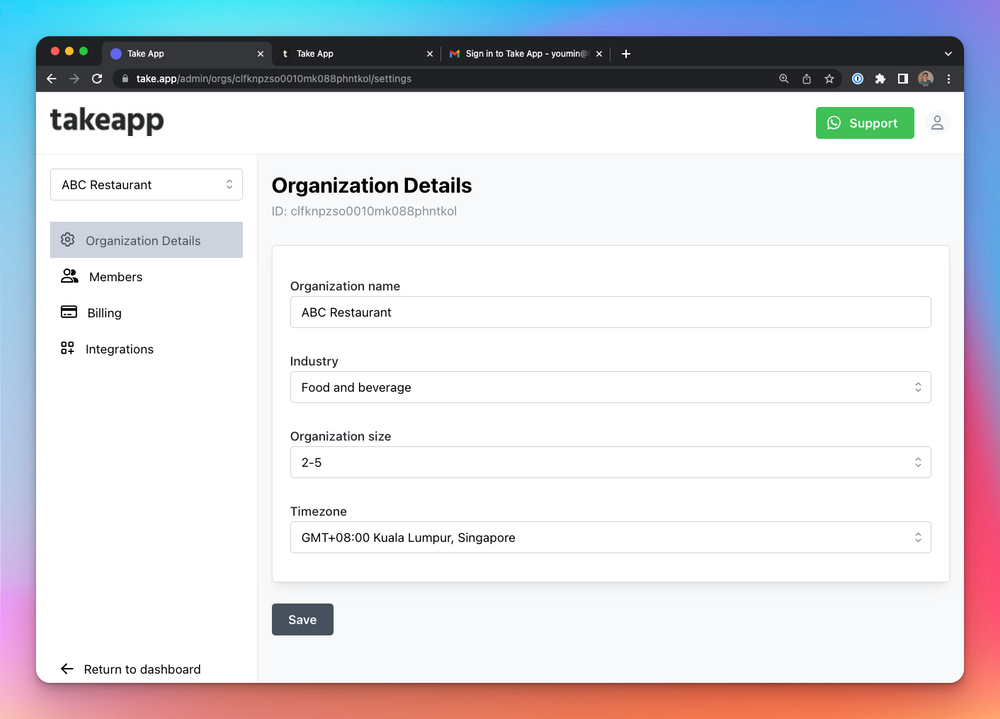Click the browser forward arrow
Screen dimensions: 1000x719
point(75,78)
